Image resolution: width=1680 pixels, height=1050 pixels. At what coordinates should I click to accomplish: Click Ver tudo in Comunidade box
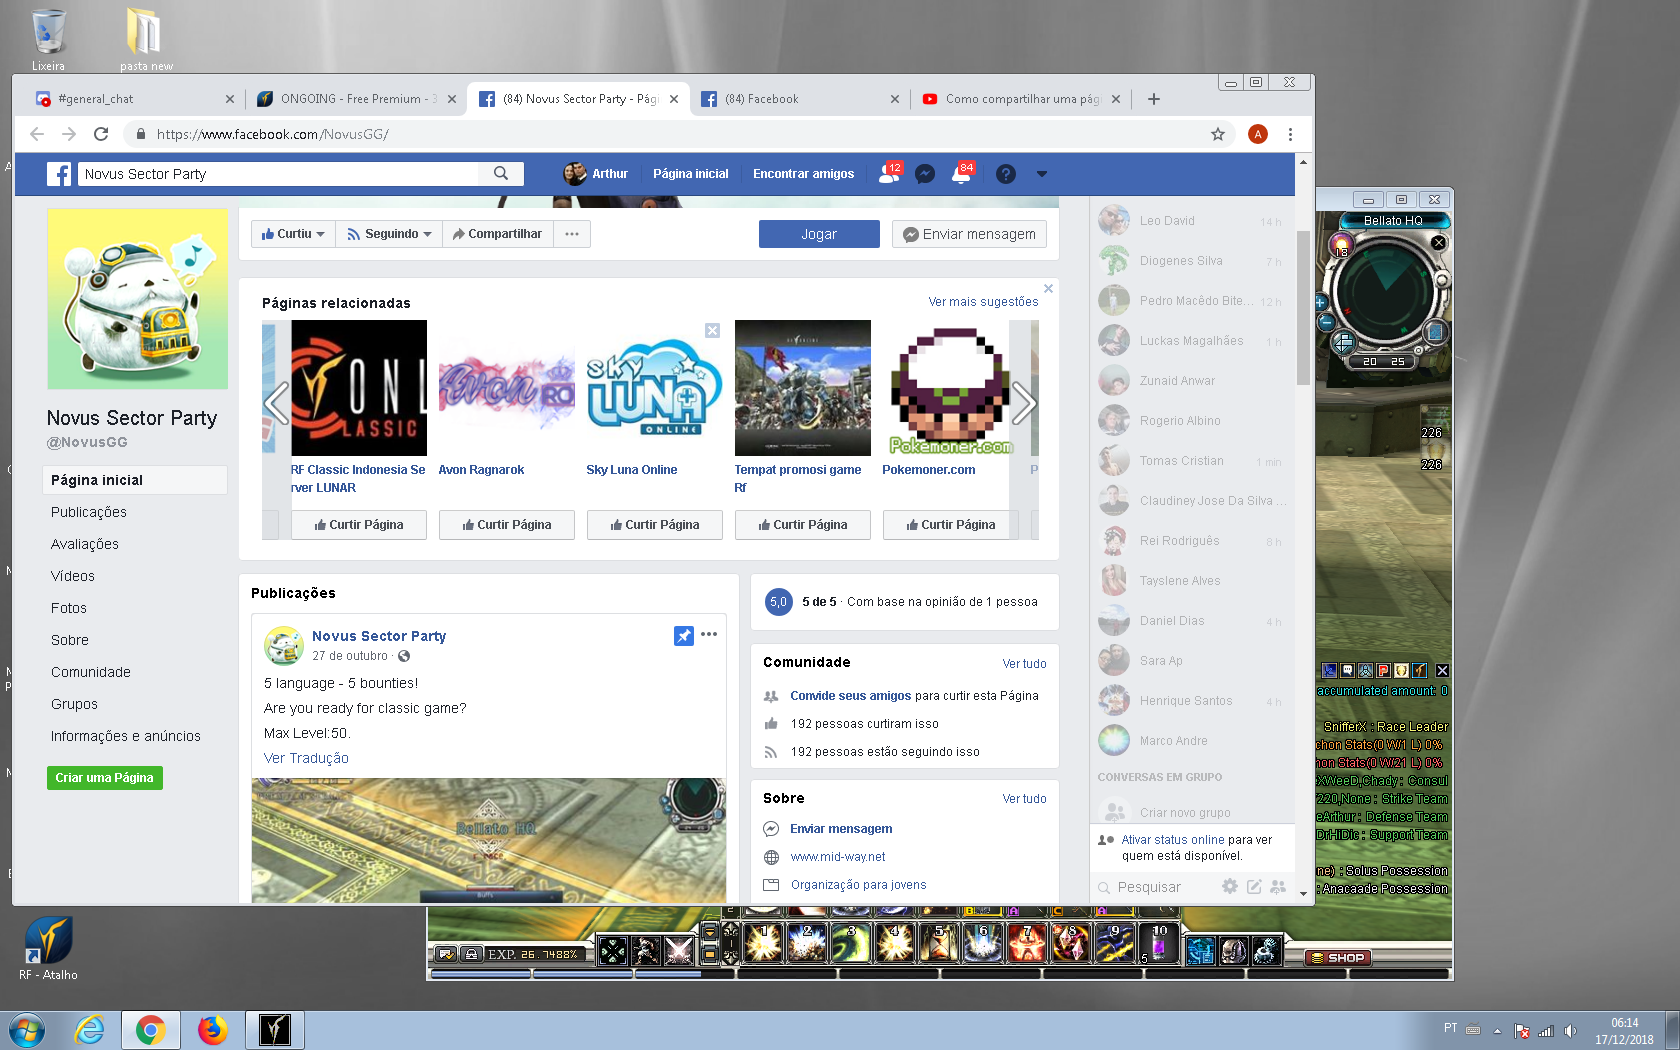1024,664
